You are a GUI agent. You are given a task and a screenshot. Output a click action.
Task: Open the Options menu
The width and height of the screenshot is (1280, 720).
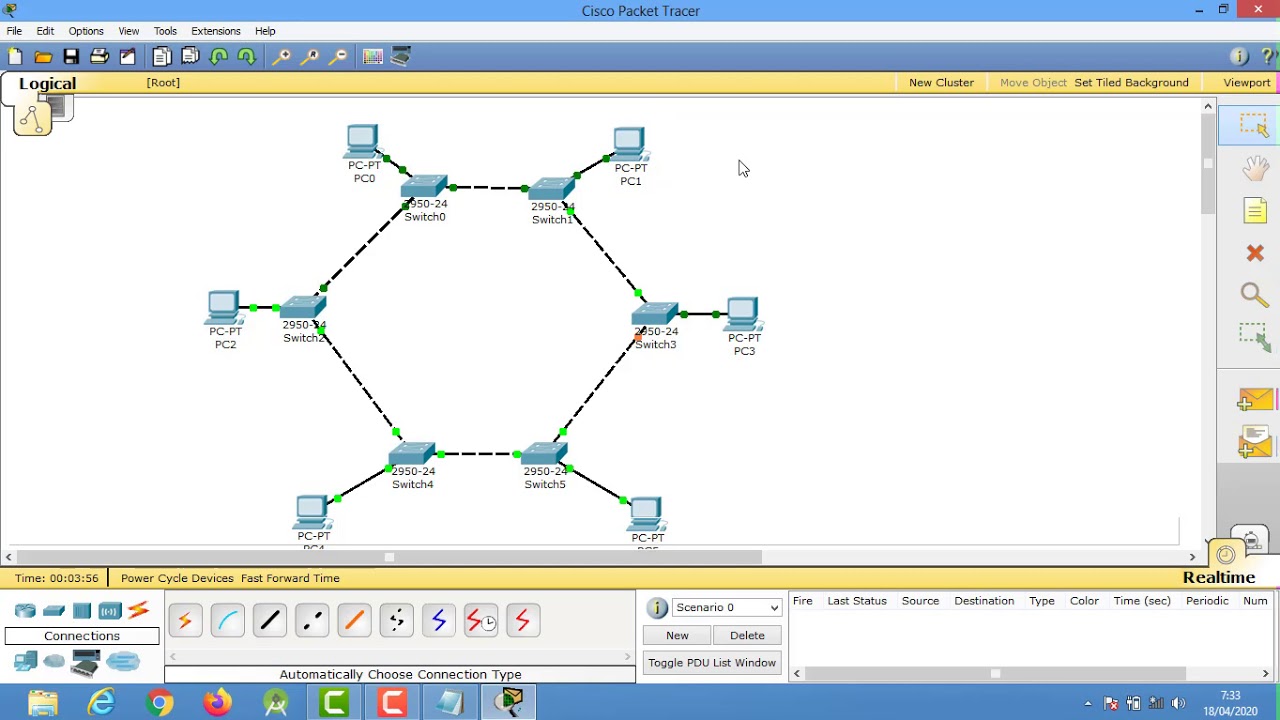[86, 31]
